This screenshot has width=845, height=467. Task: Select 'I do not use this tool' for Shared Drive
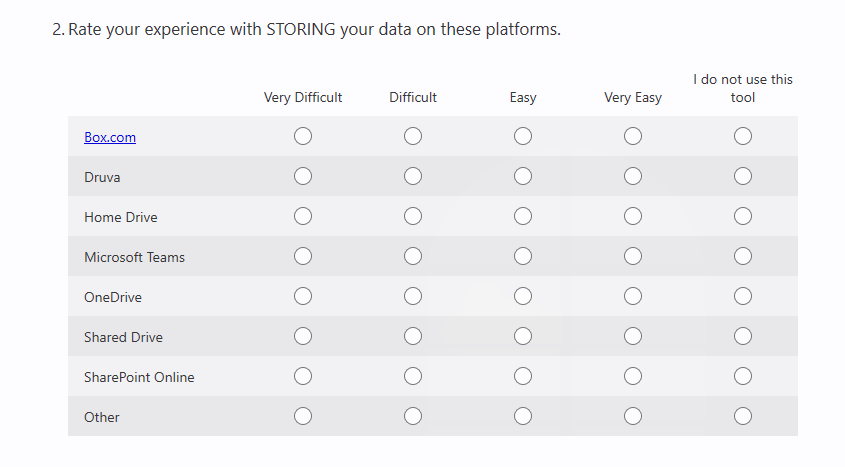(743, 336)
